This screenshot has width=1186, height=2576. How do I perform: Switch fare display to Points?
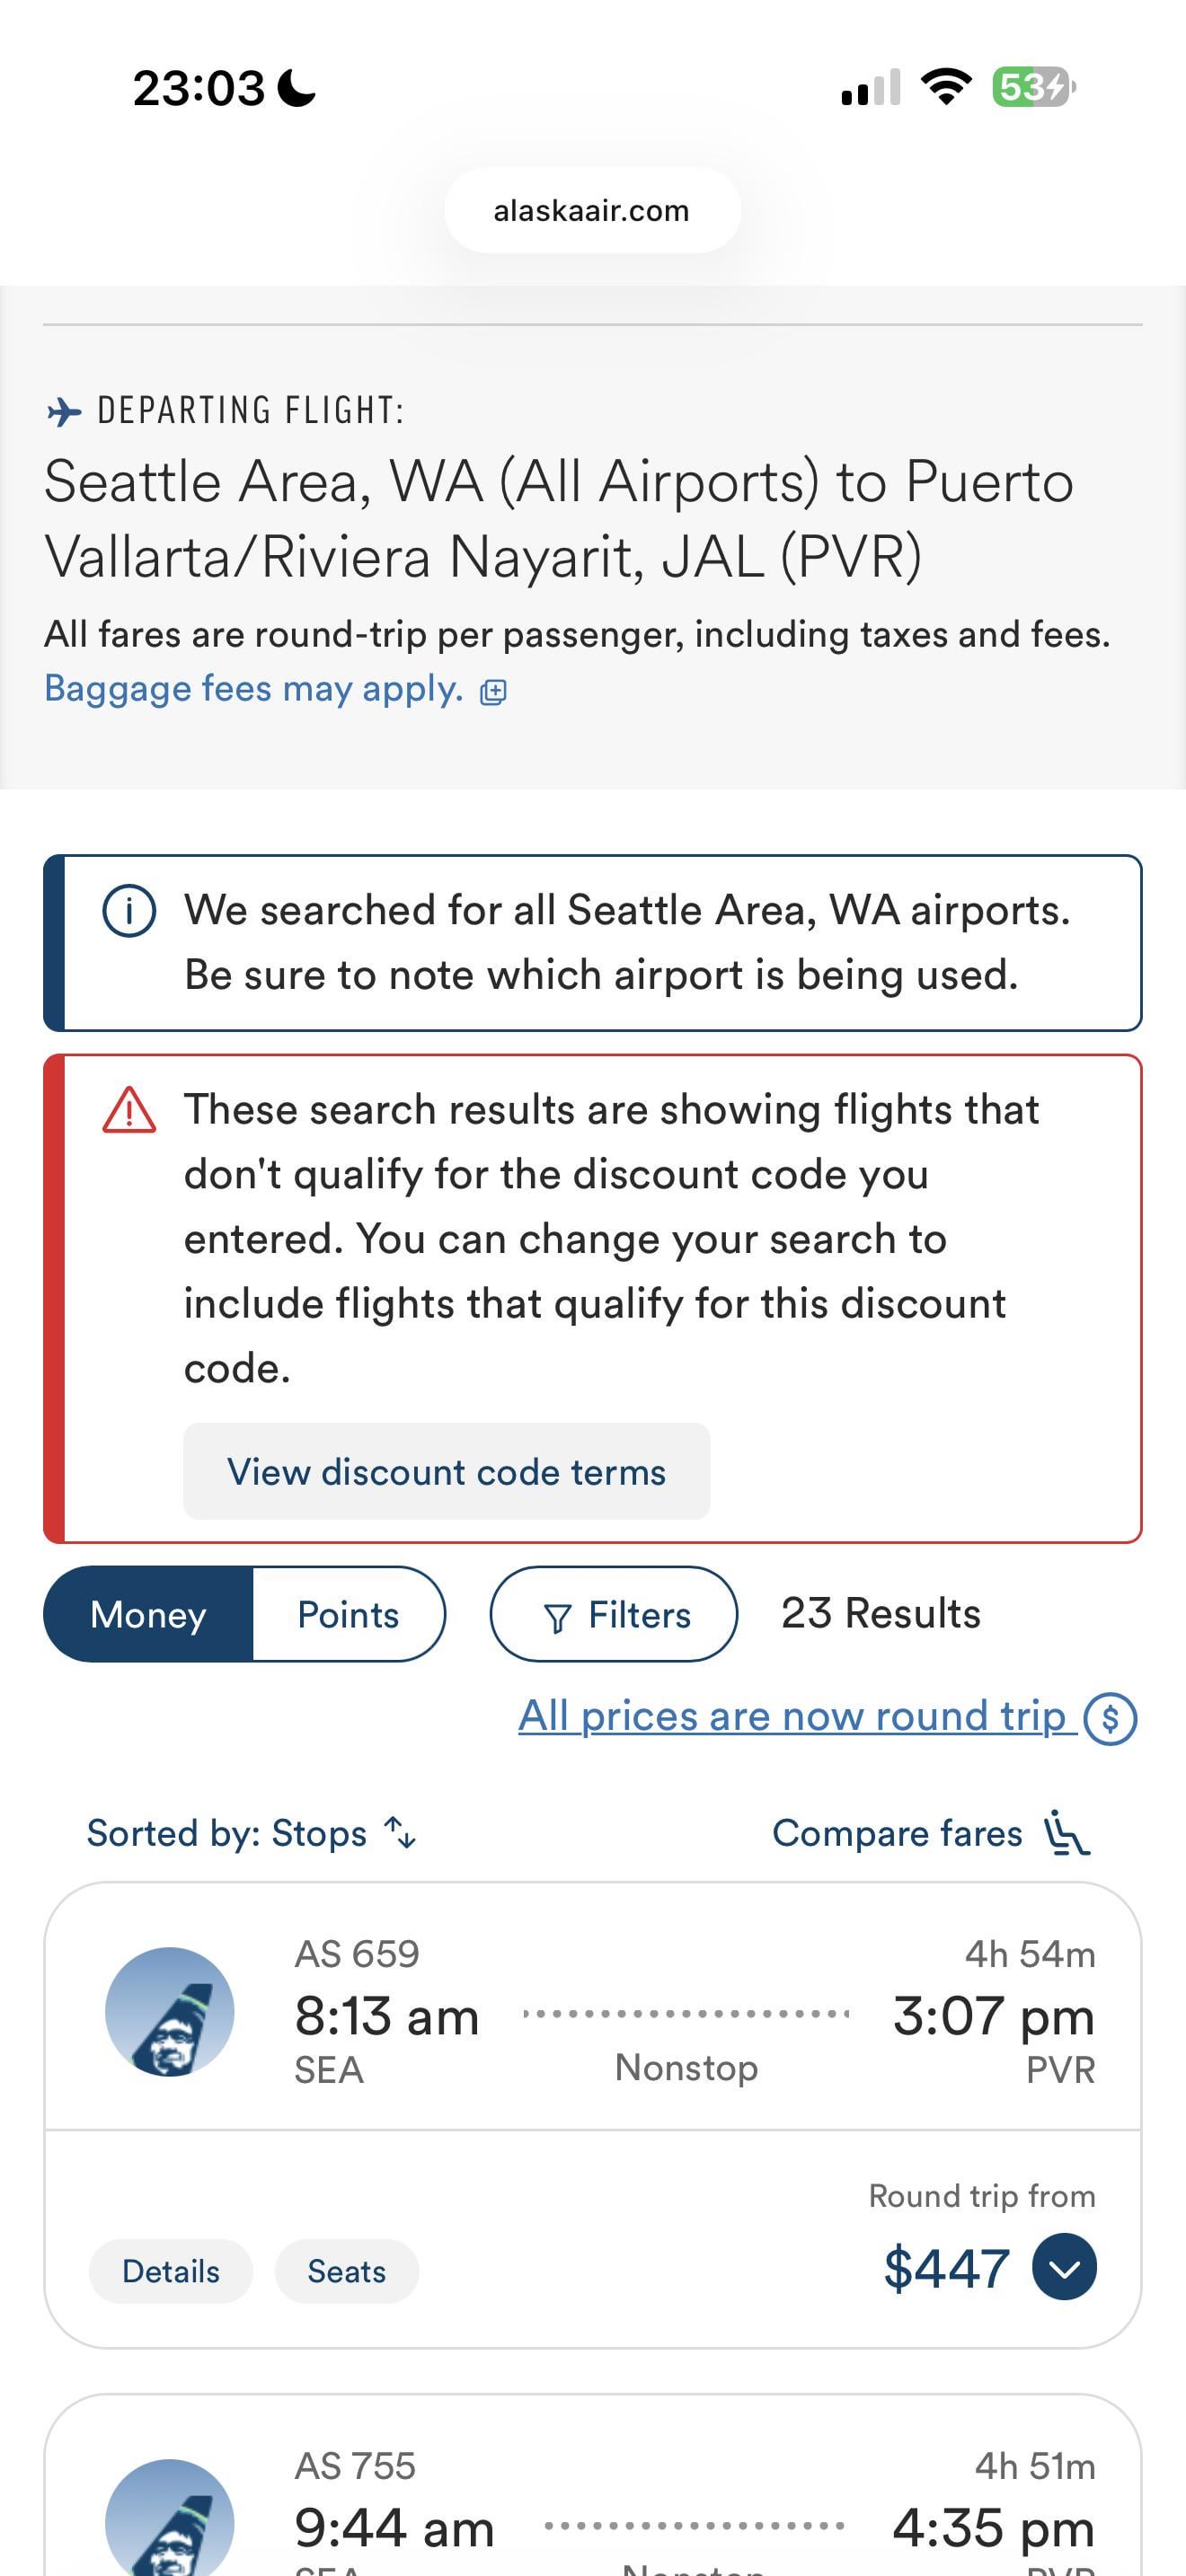coord(348,1614)
